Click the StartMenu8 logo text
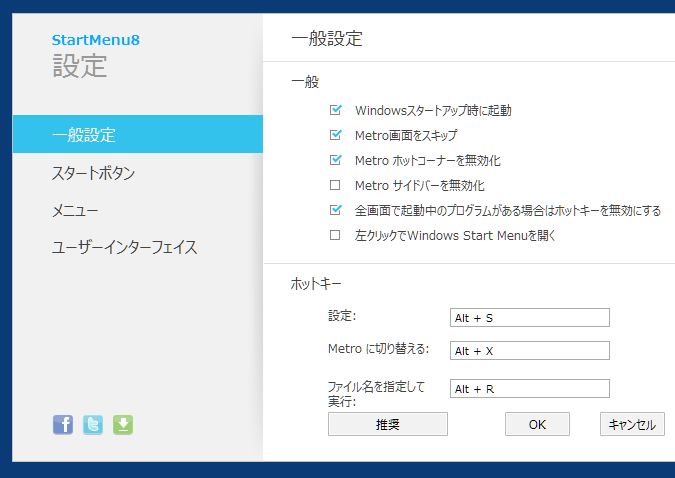The image size is (675, 478). 96,40
